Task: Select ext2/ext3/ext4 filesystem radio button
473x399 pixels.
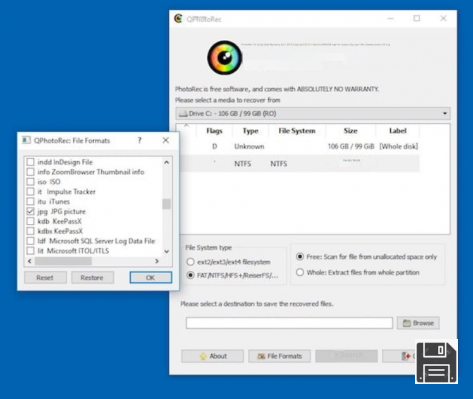Action: (190, 262)
